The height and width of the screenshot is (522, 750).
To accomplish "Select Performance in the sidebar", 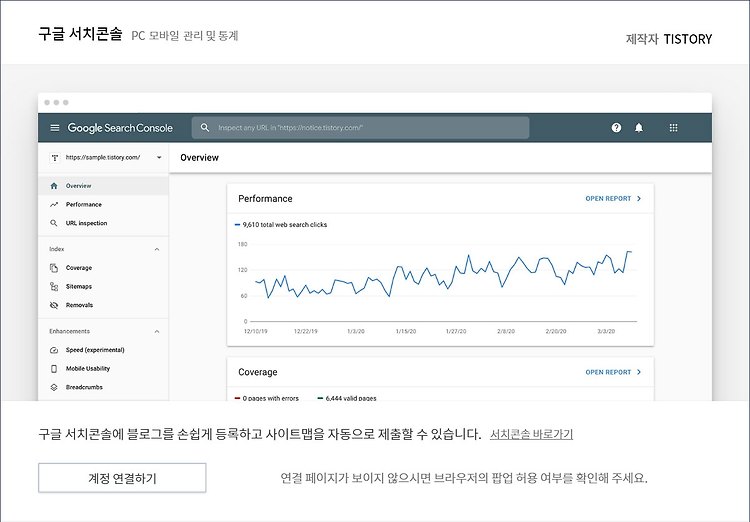I will [x=103, y=204].
